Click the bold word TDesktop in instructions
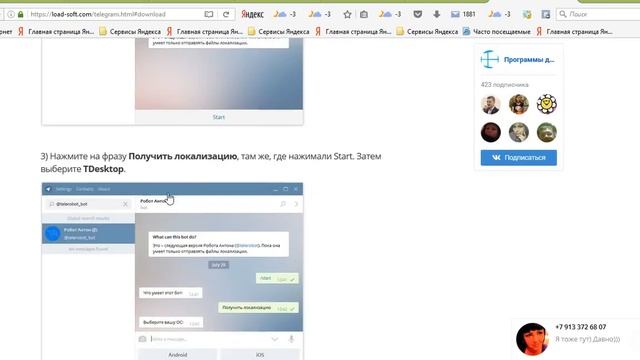This screenshot has width=640, height=360. click(103, 169)
